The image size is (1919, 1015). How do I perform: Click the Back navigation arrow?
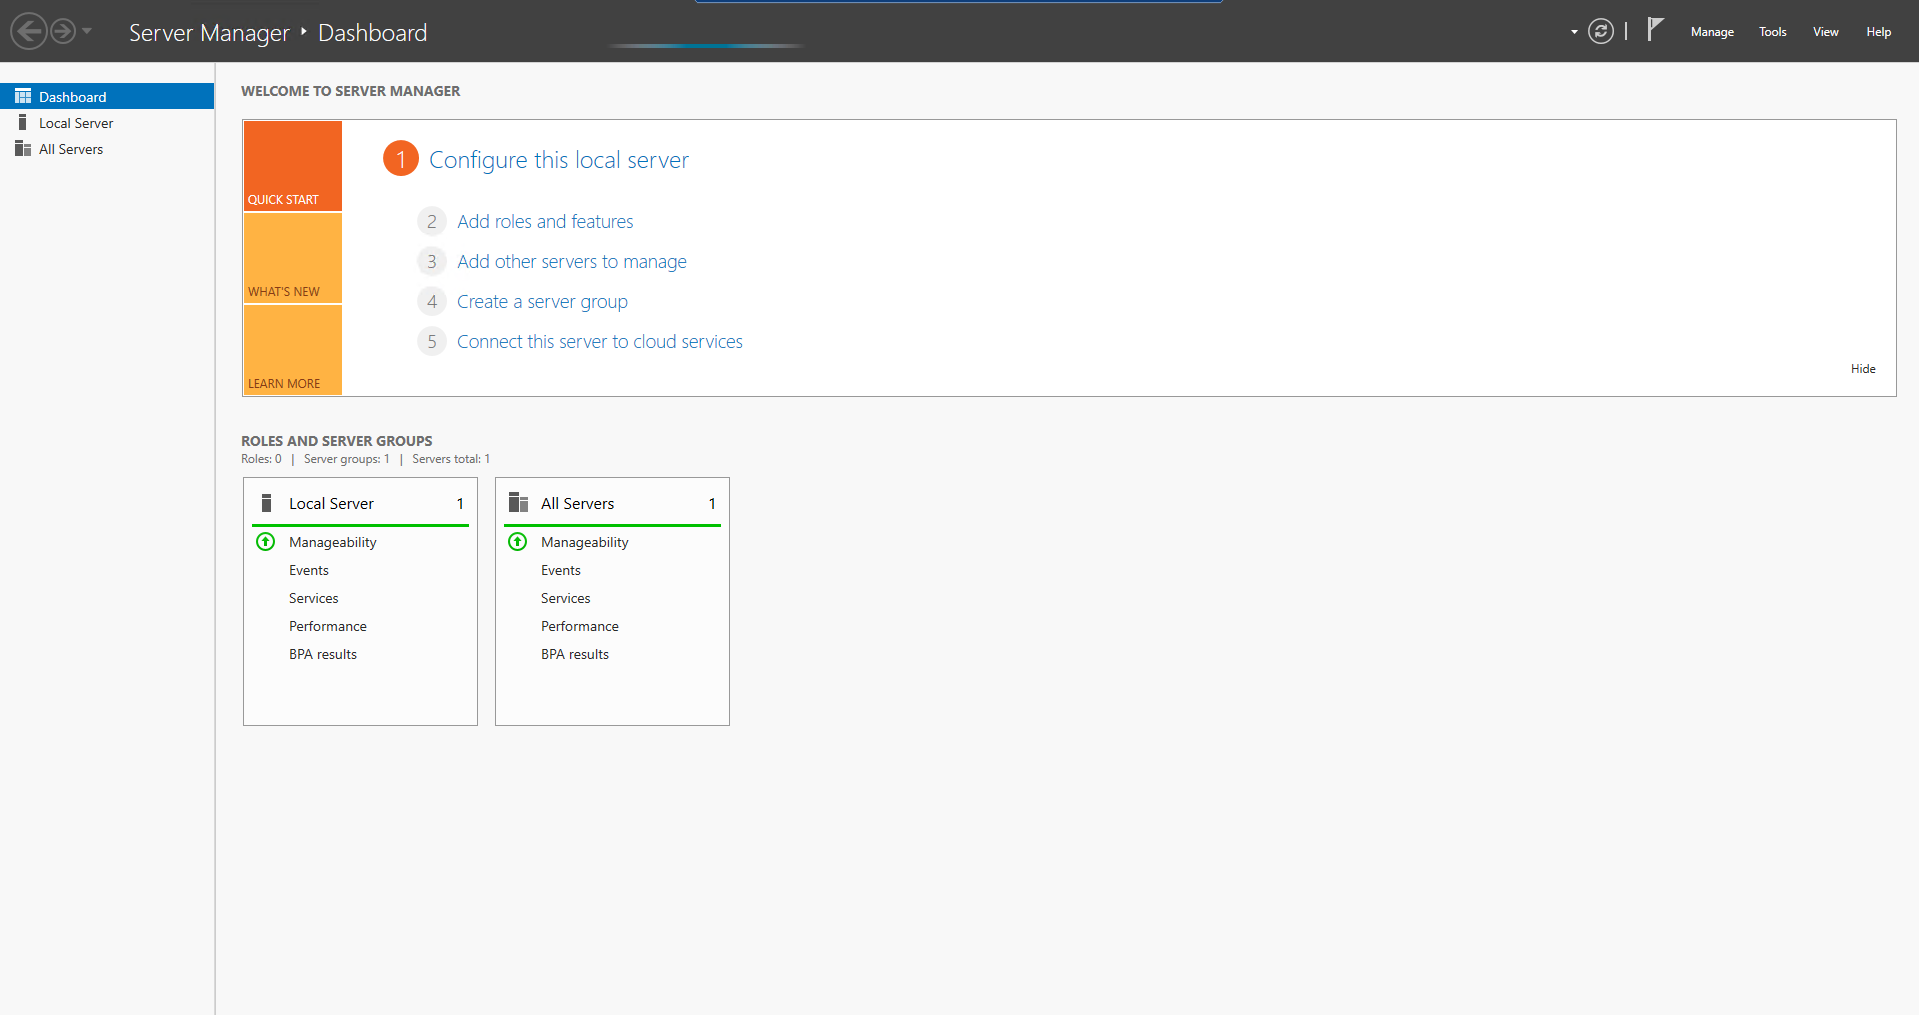(x=29, y=31)
